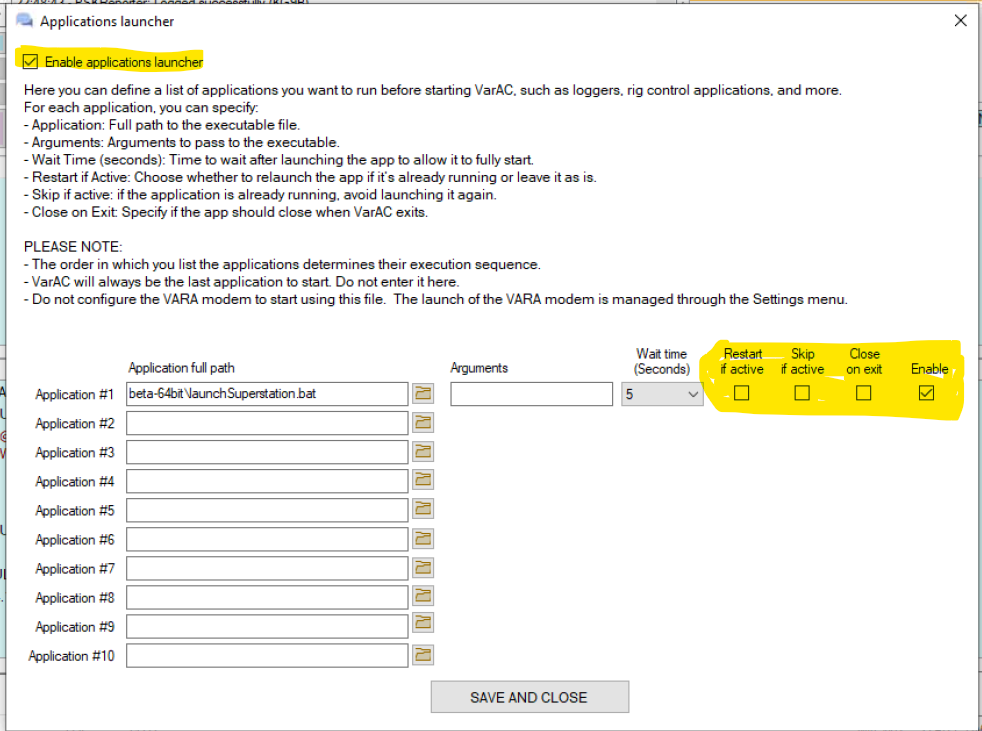The height and width of the screenshot is (731, 982).
Task: Click the Arguments field for Application #1
Action: [531, 394]
